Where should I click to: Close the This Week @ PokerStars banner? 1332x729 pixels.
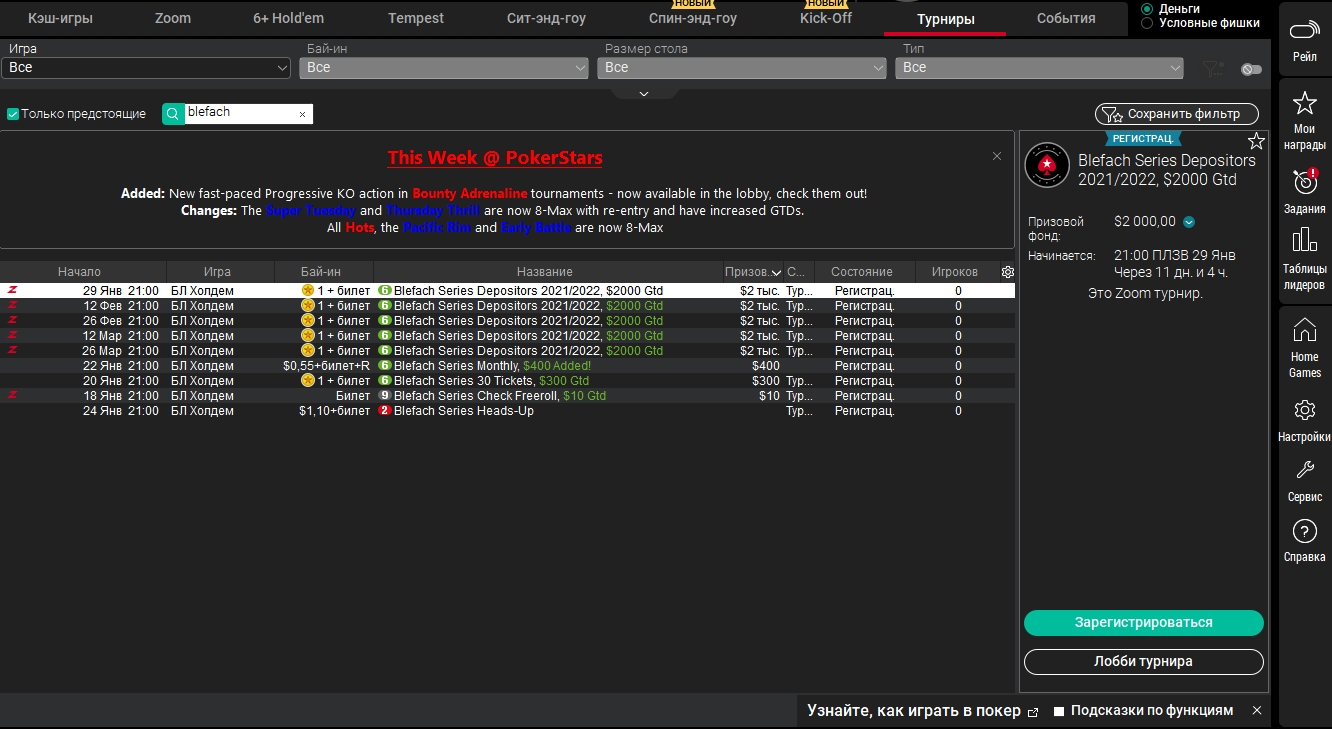point(997,156)
